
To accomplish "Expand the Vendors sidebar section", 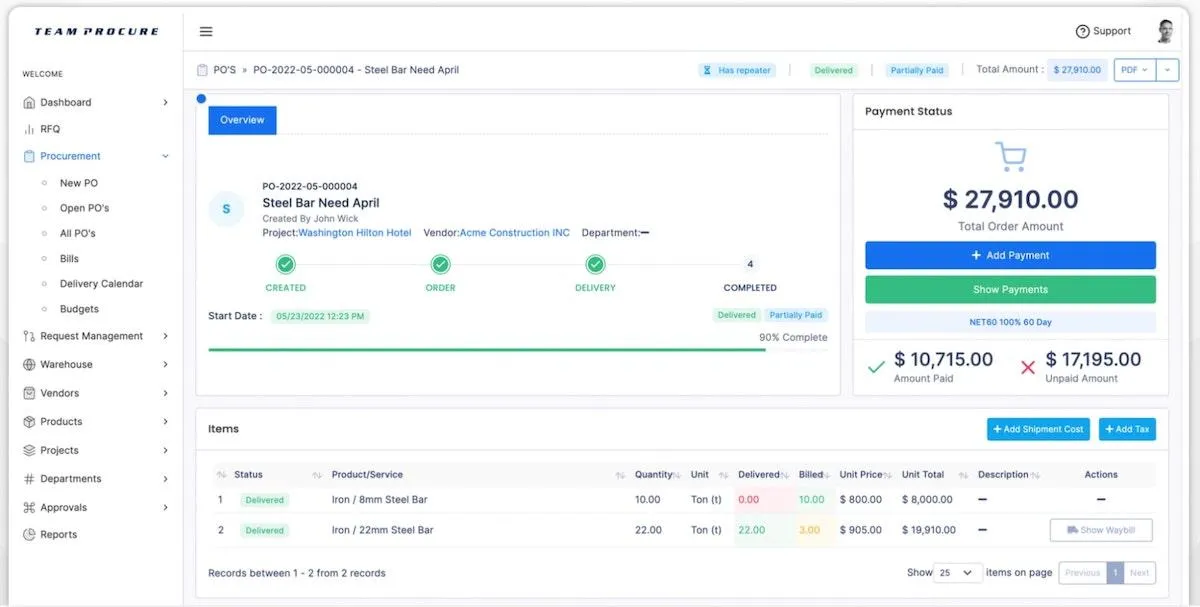I will click(96, 393).
